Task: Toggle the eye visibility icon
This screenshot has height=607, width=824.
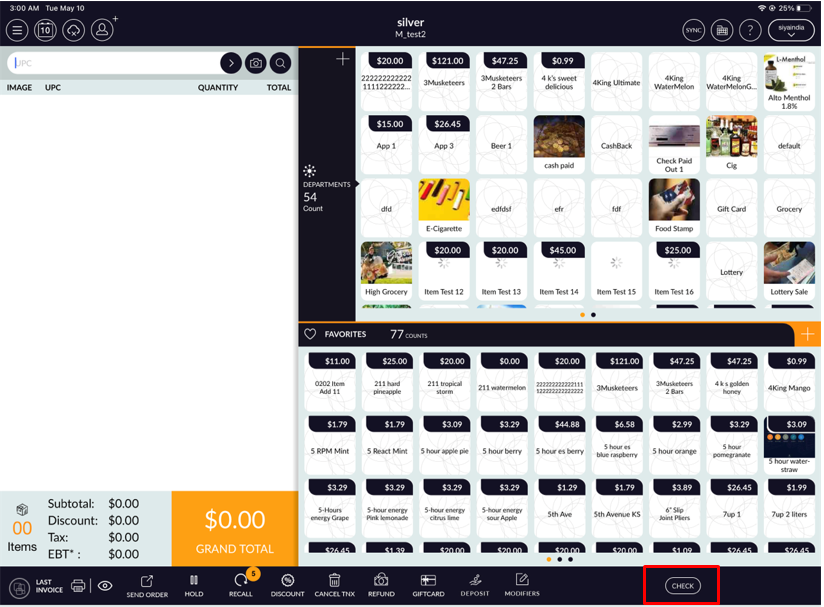Action: click(x=104, y=586)
